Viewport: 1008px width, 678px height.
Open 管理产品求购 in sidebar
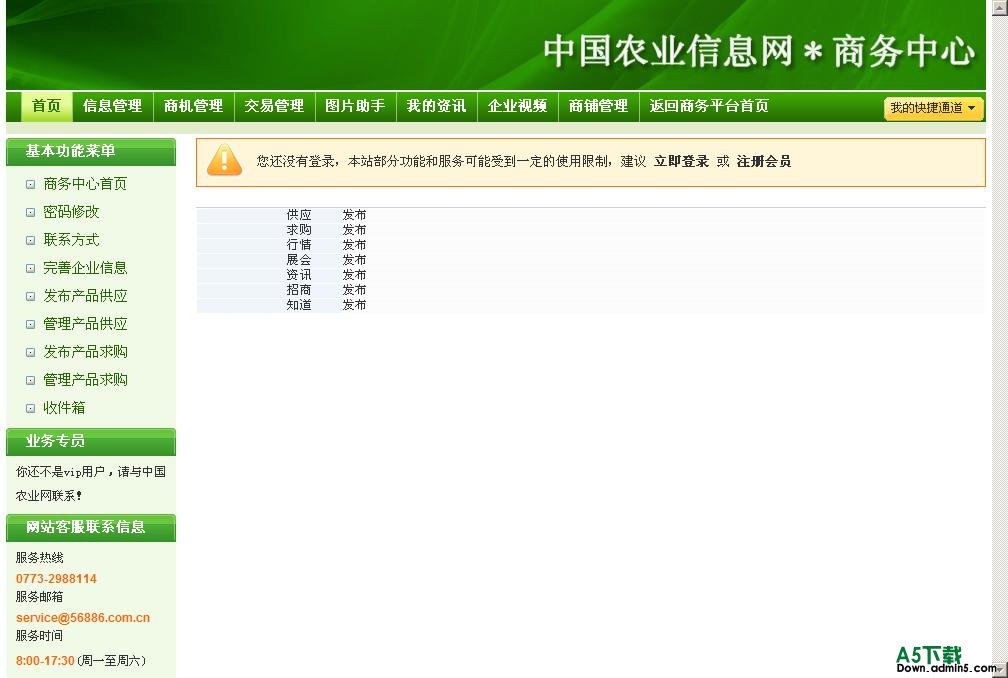click(x=85, y=380)
